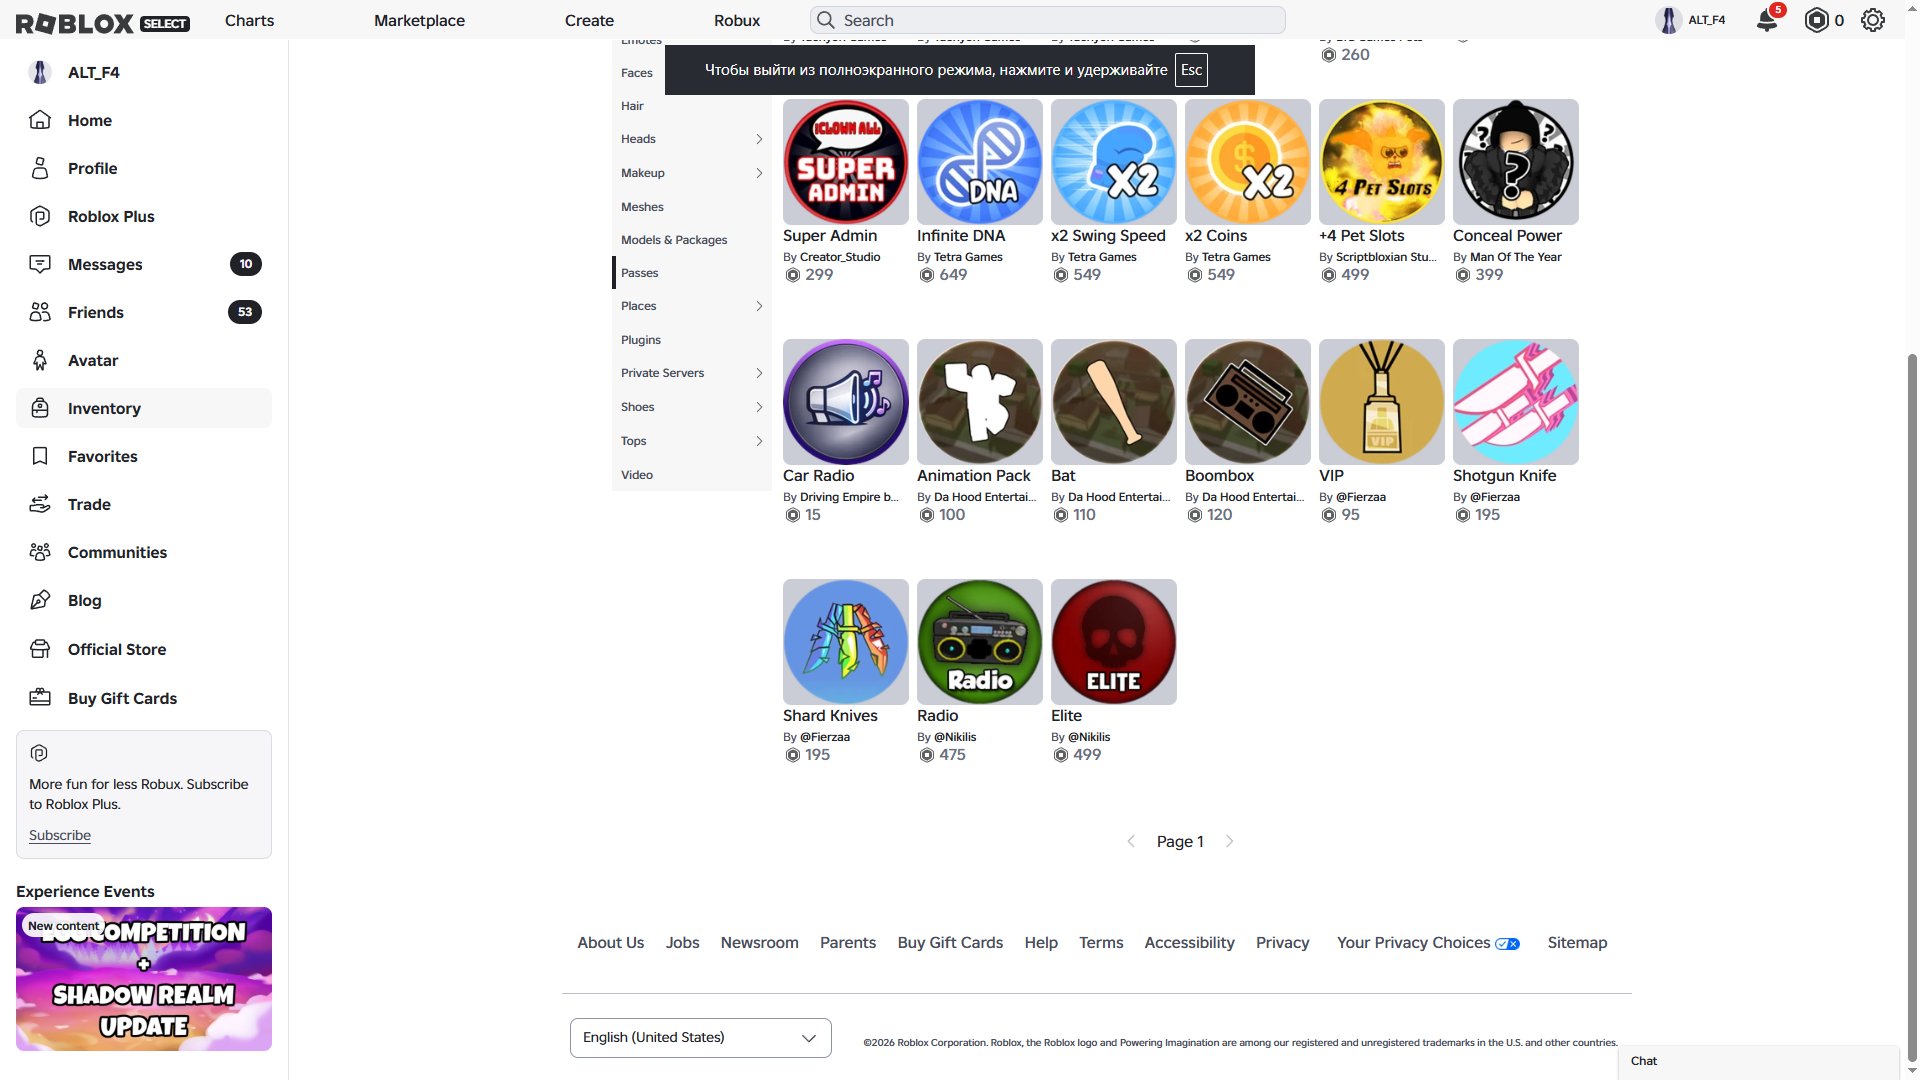Open the Marketplace tab

pos(419,20)
